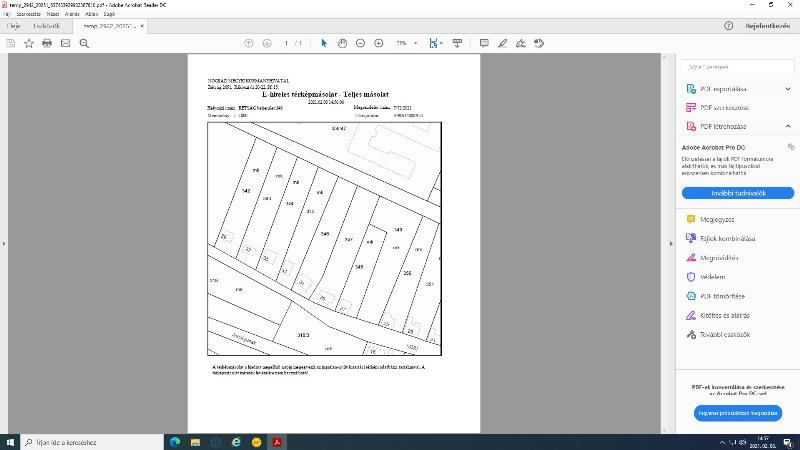The width and height of the screenshot is (800, 450).
Task: Send file by email envelope icon
Action: click(x=65, y=43)
